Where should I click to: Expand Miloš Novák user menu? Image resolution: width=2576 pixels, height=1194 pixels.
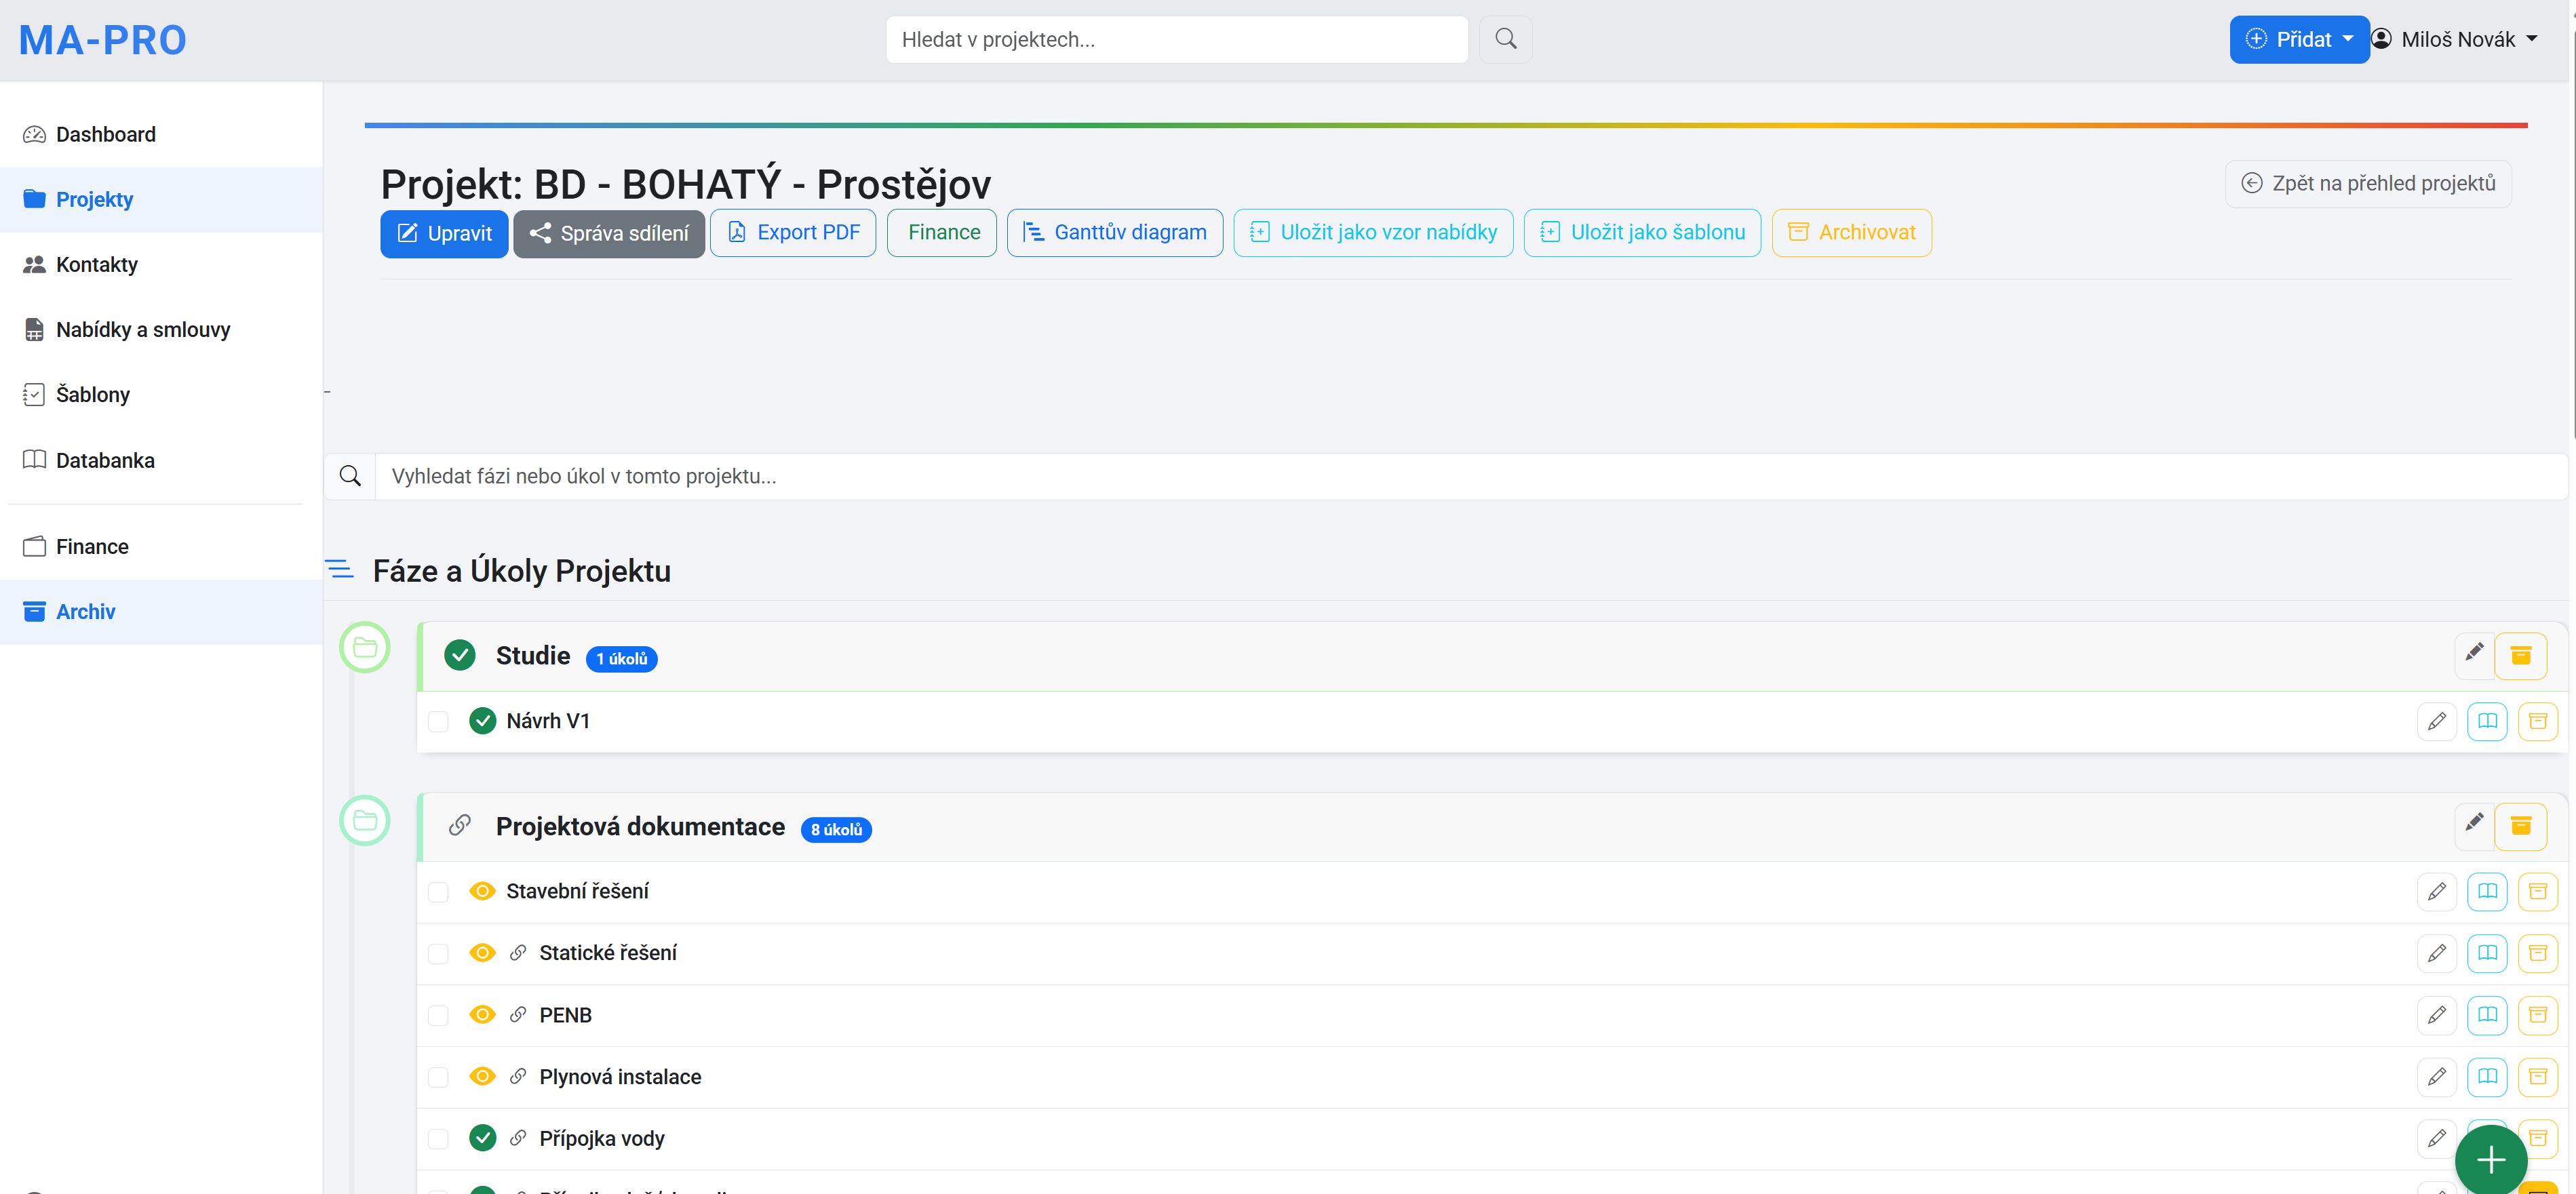2457,39
